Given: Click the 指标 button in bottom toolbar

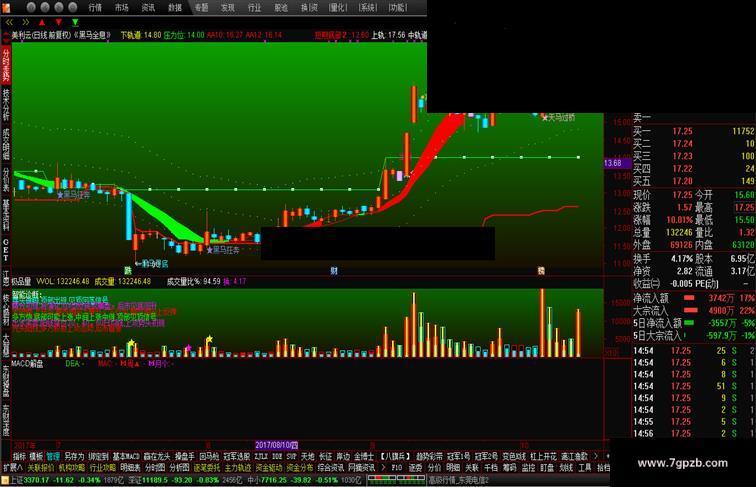Looking at the screenshot, I should coord(19,456).
